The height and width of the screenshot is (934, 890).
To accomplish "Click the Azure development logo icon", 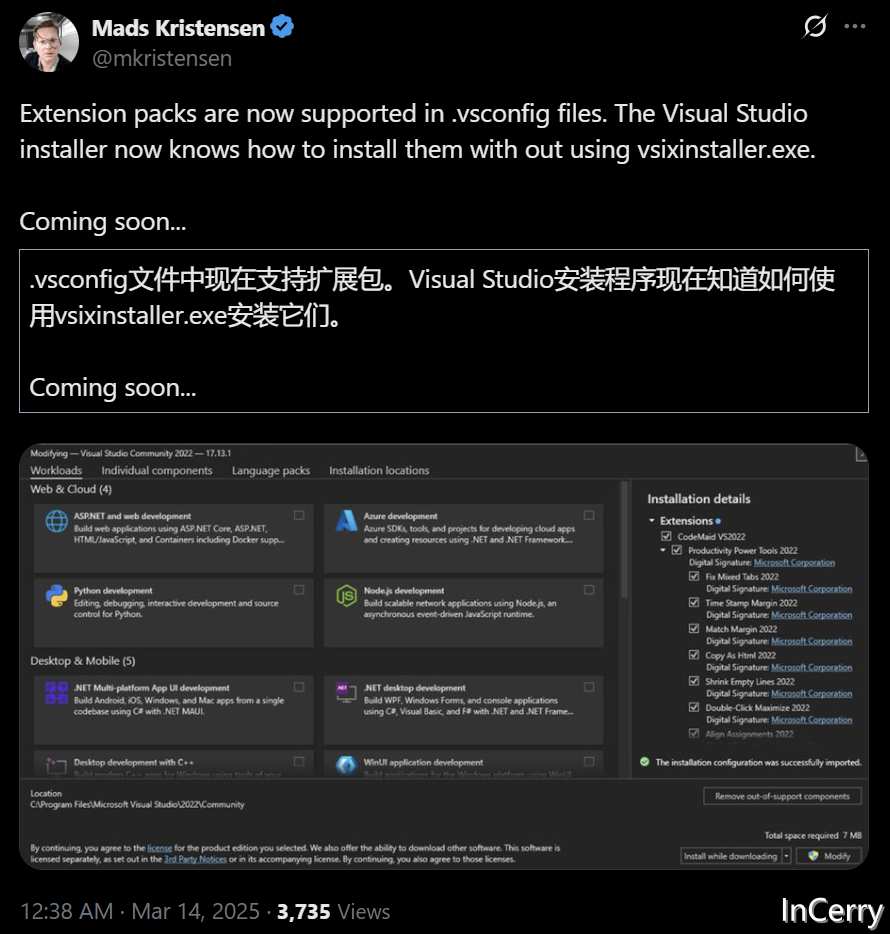I will 346,521.
